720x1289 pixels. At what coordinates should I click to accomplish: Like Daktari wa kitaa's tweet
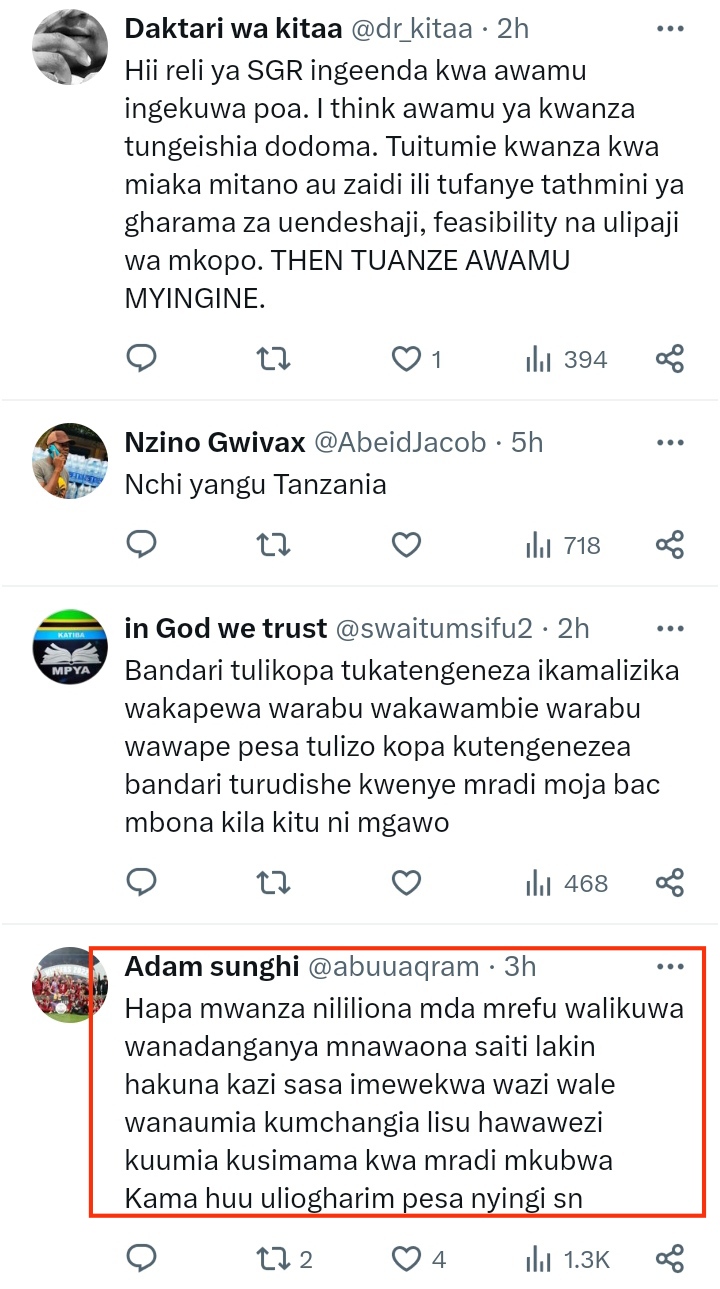pyautogui.click(x=417, y=359)
